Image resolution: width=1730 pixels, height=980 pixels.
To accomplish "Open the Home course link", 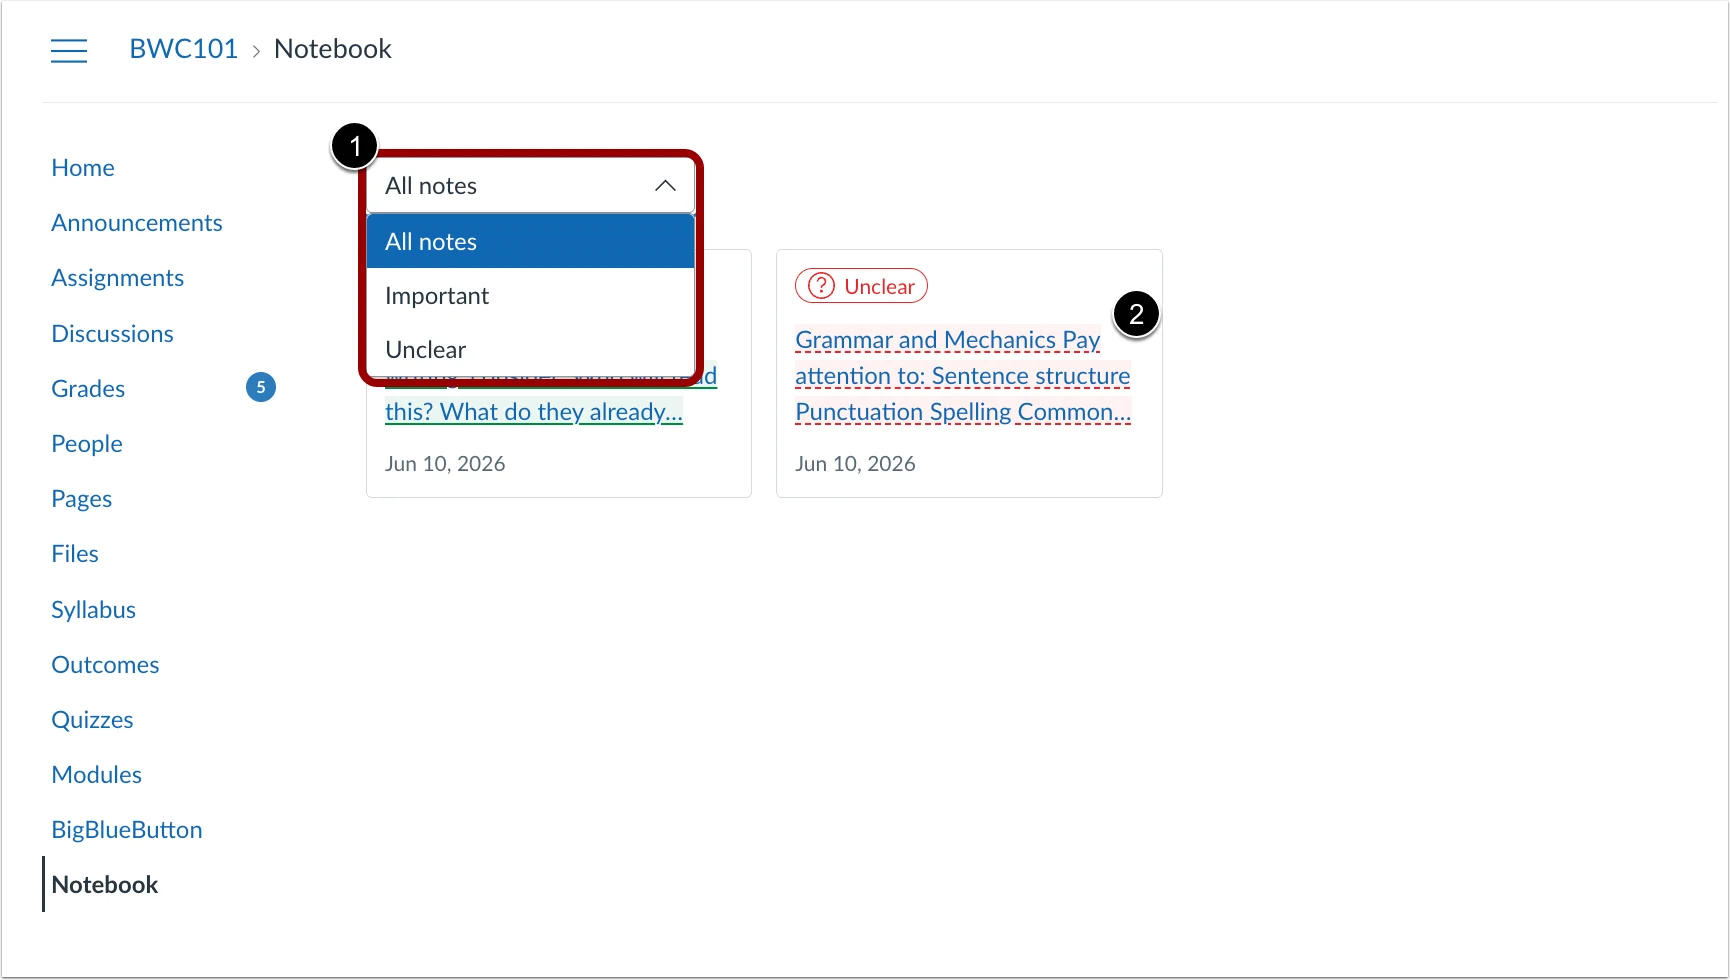I will click(x=83, y=168).
